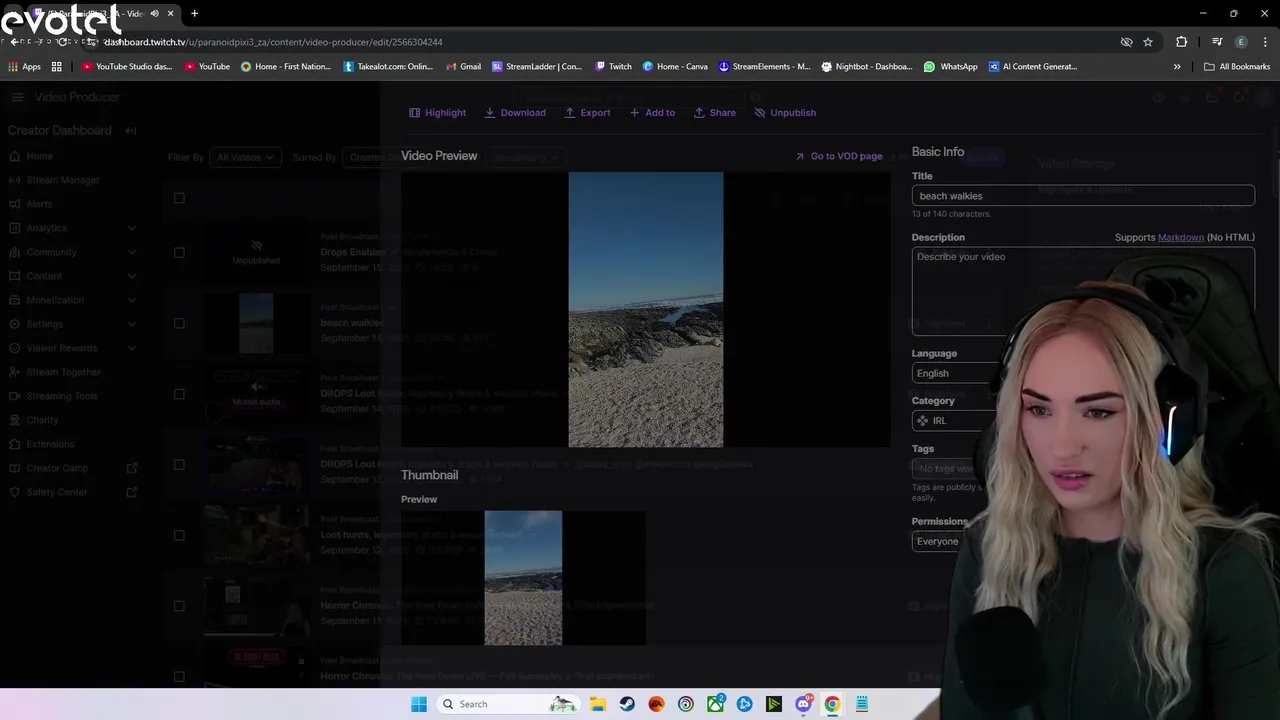Launch Steam from the taskbar
Screen dimensions: 1280x720
627,704
